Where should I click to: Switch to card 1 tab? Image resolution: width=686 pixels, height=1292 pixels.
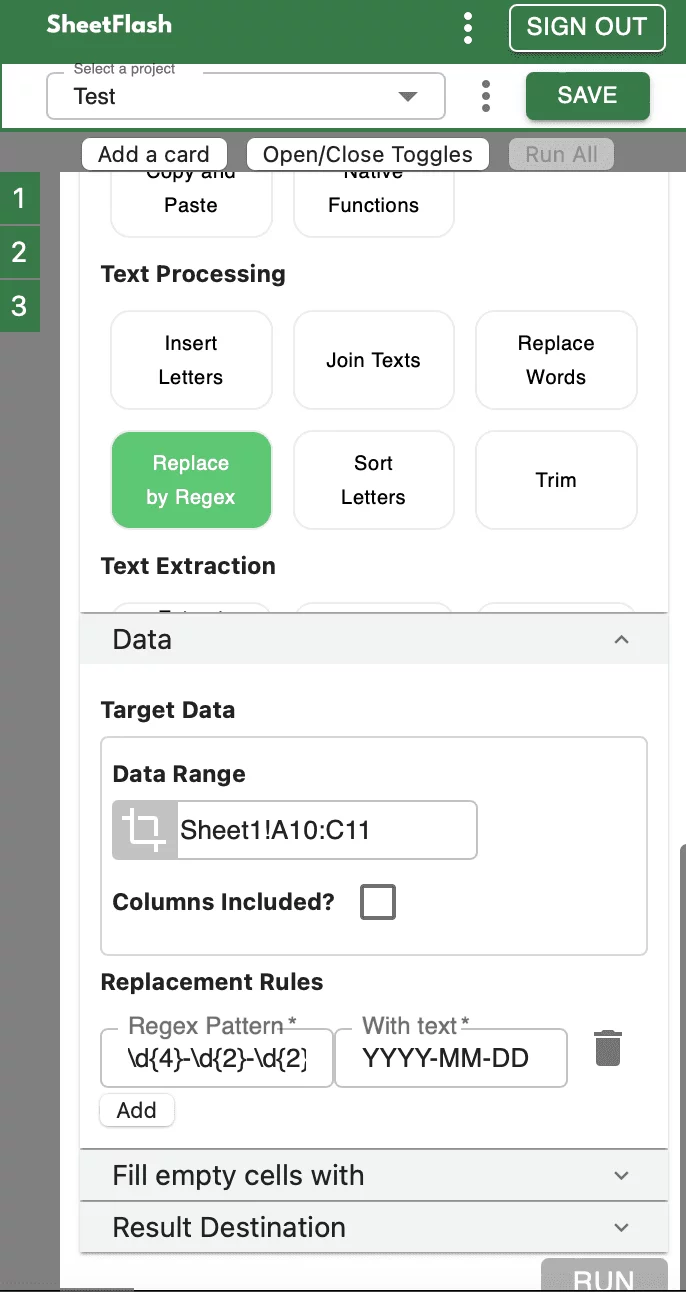[19, 198]
